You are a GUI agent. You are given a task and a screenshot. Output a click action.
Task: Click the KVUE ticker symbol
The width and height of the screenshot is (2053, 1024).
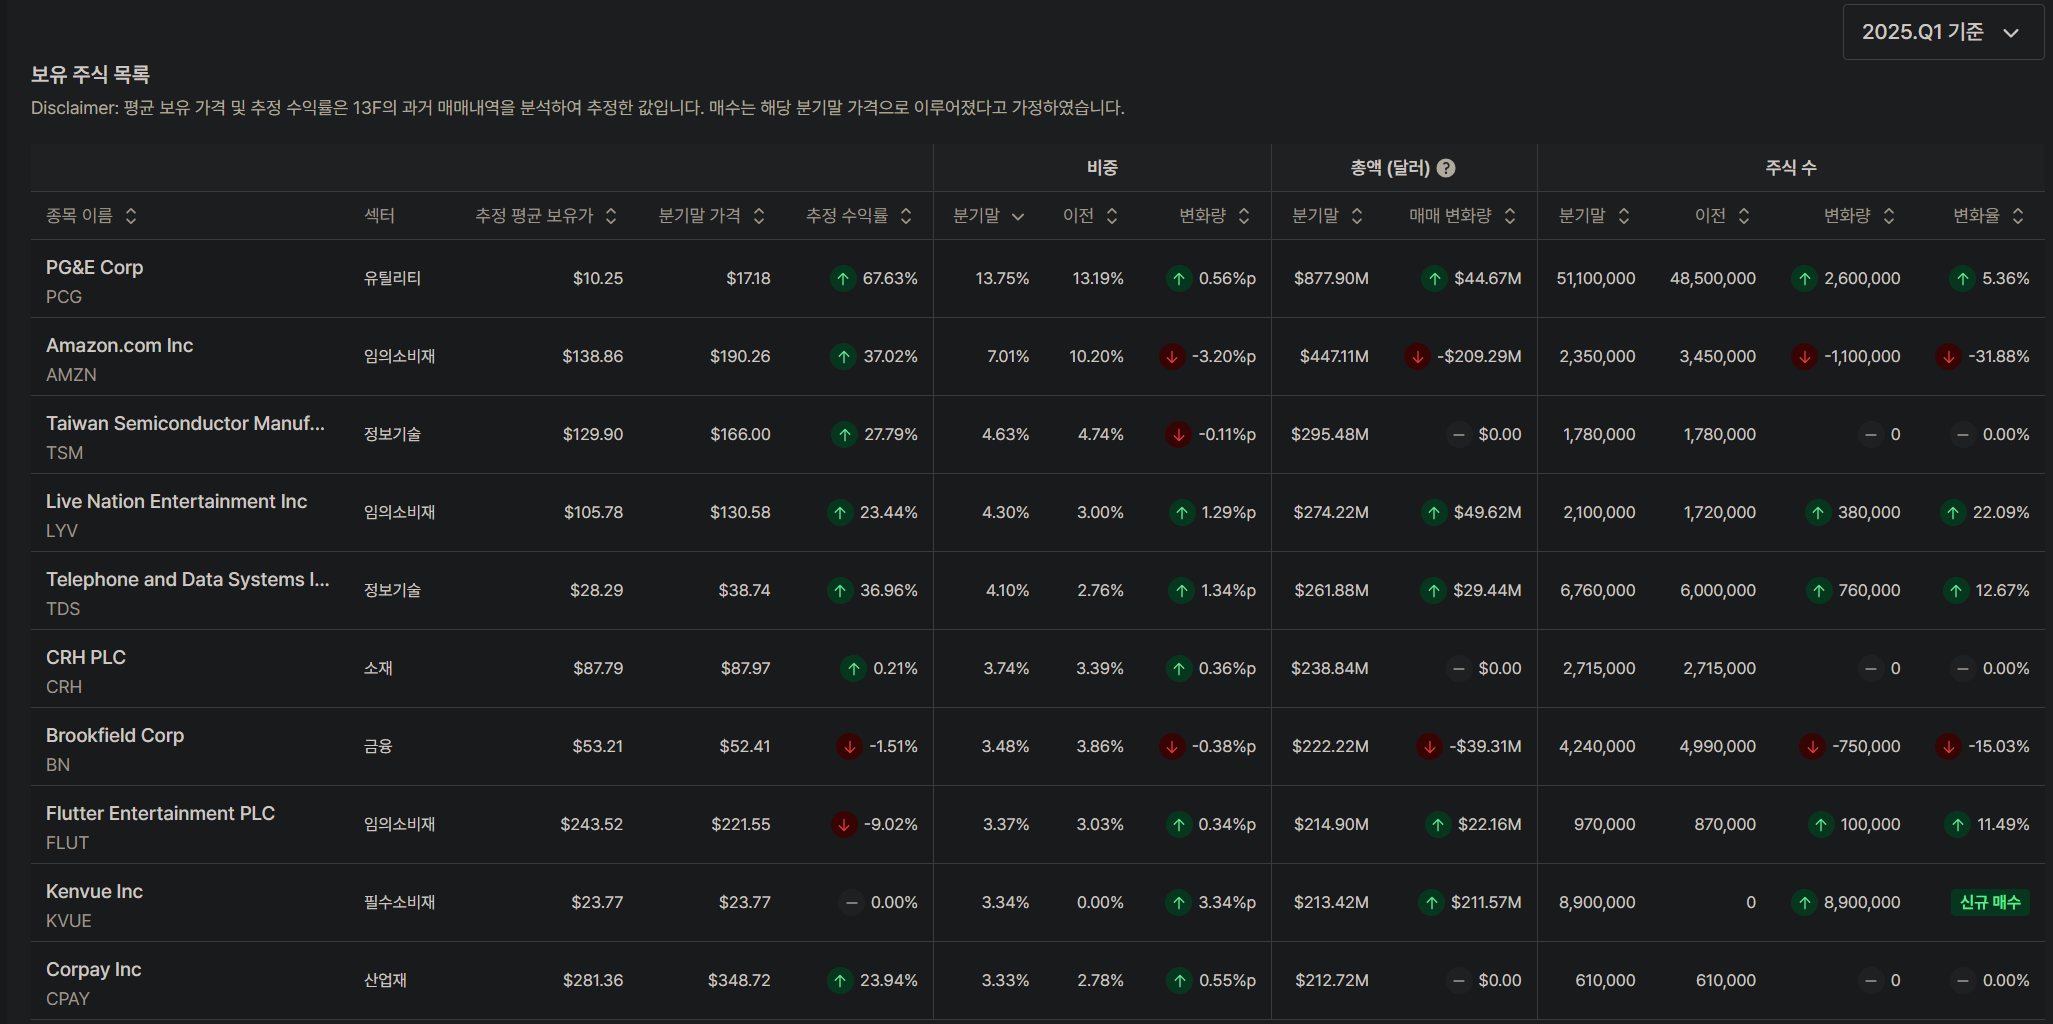(x=68, y=921)
